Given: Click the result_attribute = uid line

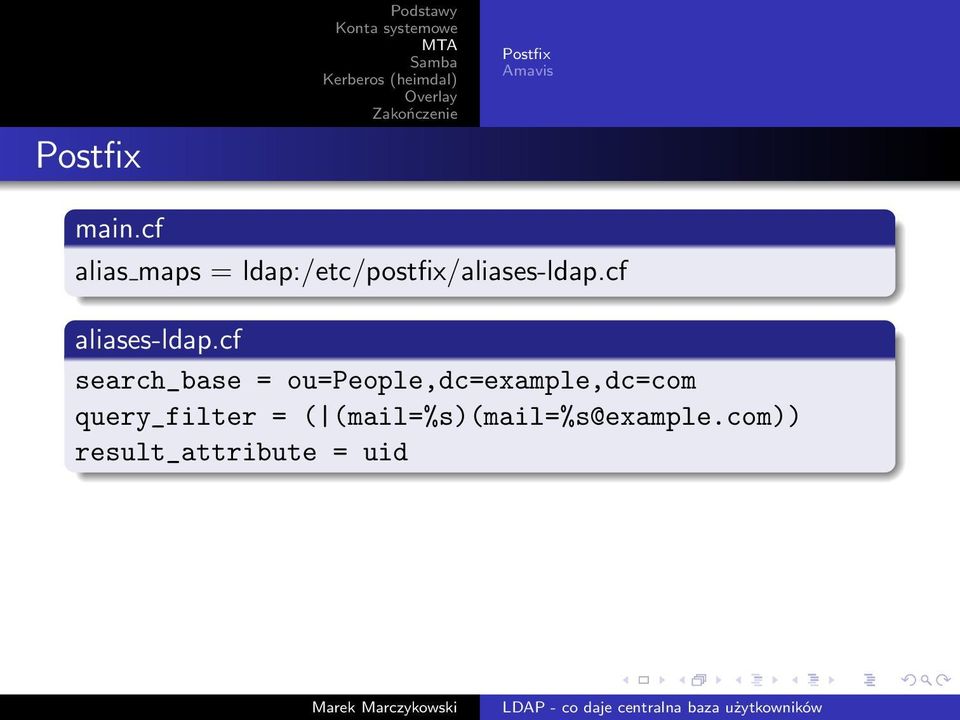Looking at the screenshot, I should click(x=241, y=452).
